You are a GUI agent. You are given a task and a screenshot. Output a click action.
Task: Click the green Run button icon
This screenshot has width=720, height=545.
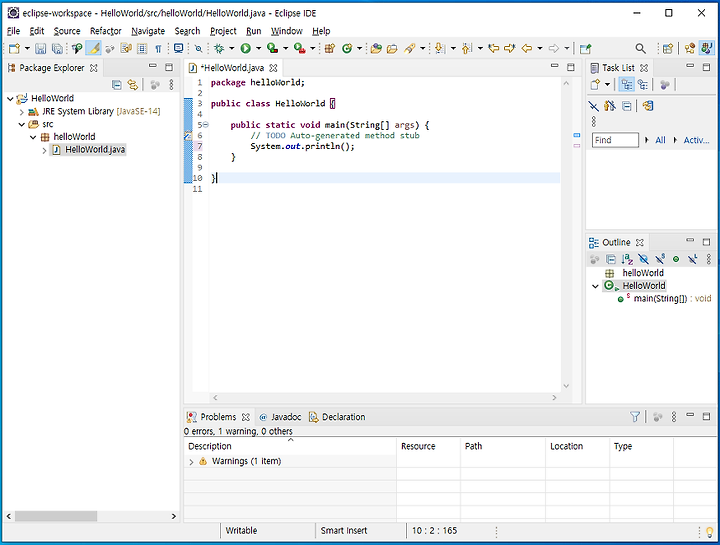click(246, 48)
